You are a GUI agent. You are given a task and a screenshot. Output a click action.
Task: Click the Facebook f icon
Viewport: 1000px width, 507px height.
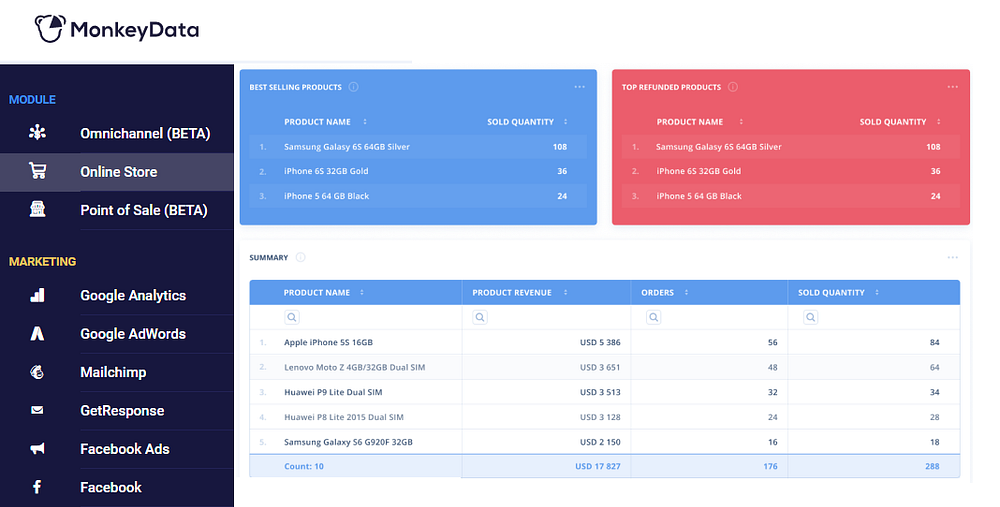[37, 487]
